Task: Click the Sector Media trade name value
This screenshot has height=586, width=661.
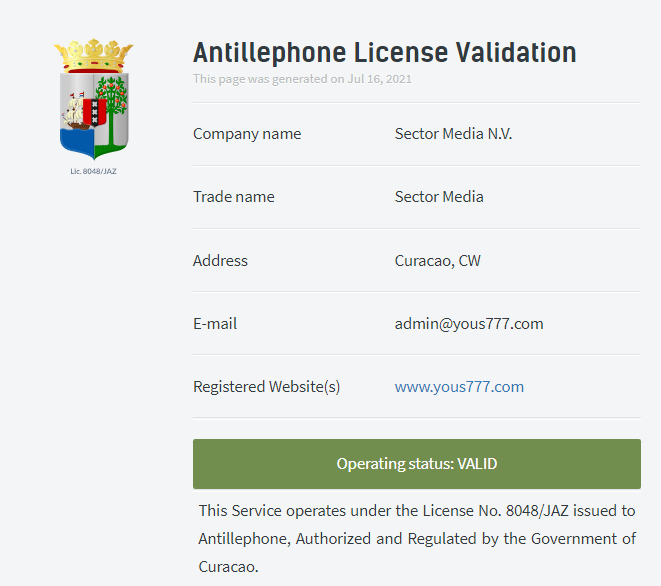Action: 439,197
